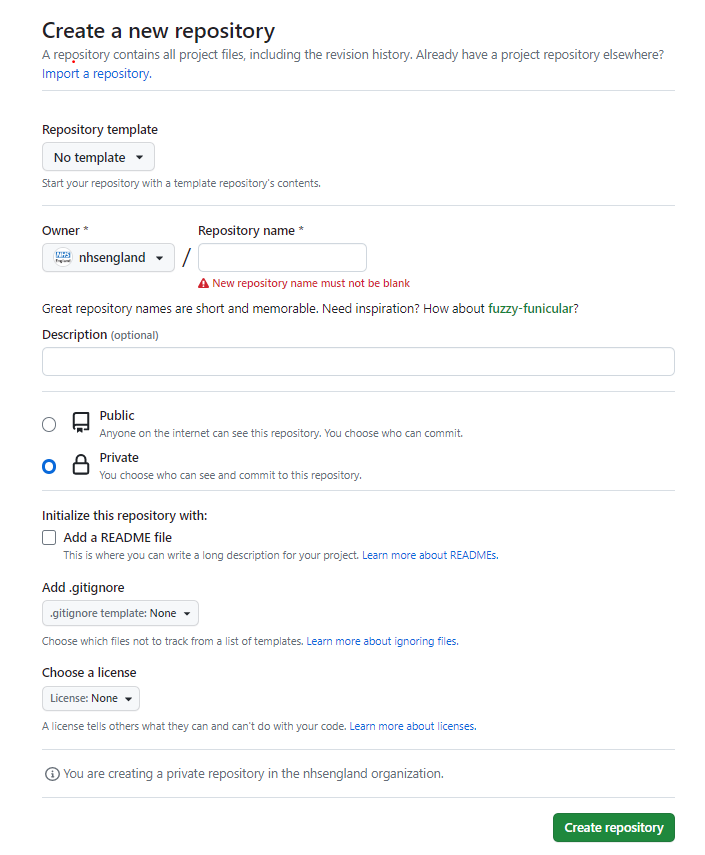Open the Learn more about licenses link
This screenshot has height=855, width=705.
[x=412, y=726]
